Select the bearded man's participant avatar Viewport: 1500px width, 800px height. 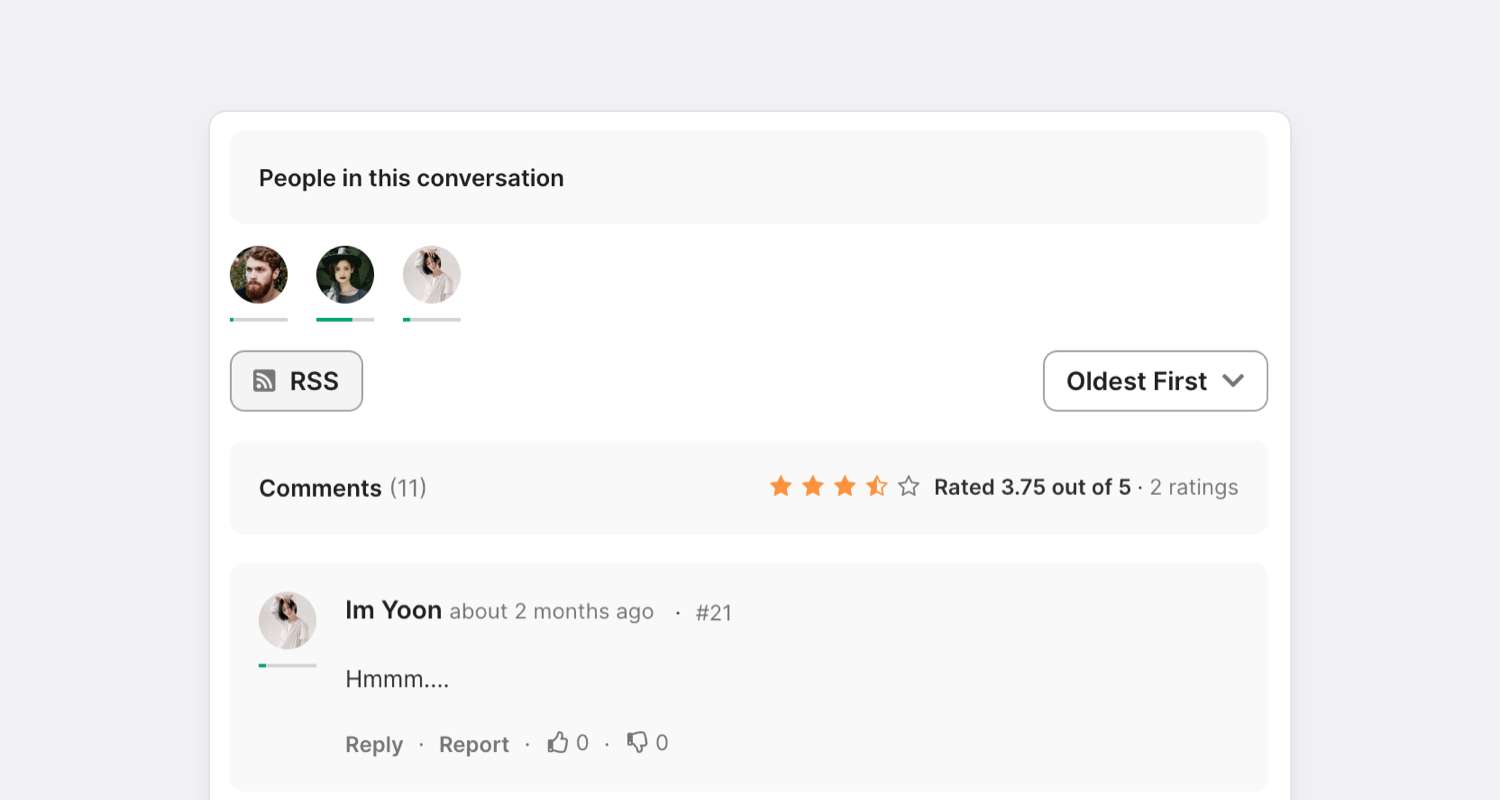pyautogui.click(x=259, y=275)
